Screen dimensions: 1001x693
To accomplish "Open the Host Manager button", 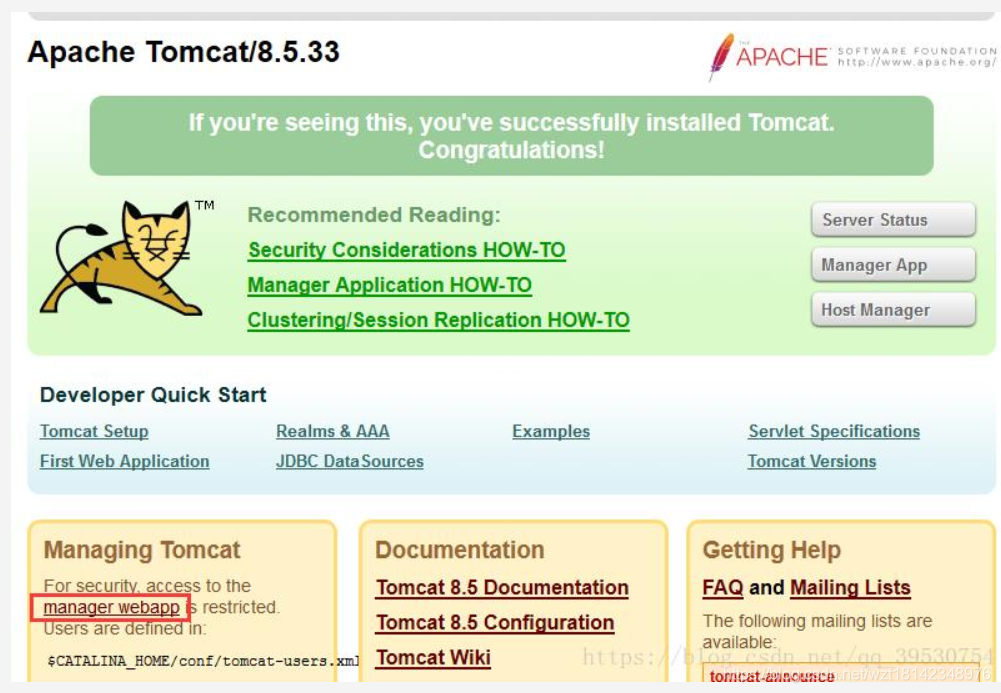I will (893, 310).
